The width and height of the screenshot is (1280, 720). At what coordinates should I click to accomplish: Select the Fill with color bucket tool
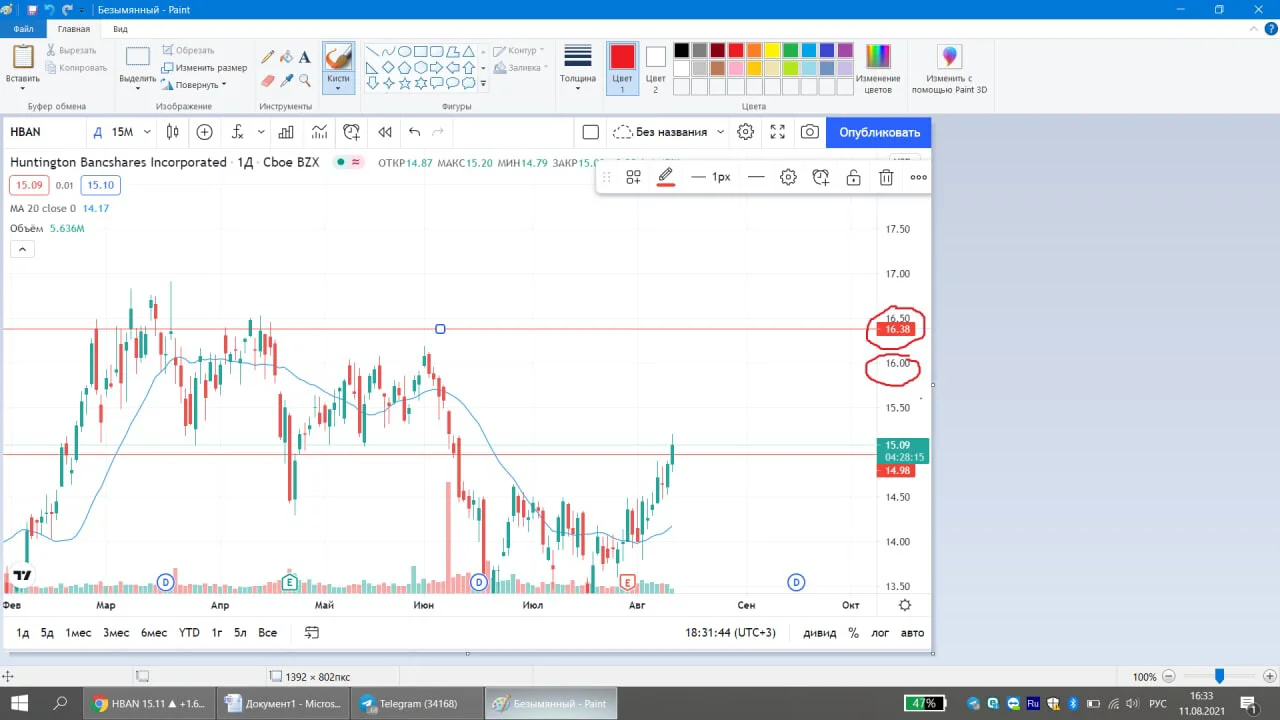tap(286, 57)
